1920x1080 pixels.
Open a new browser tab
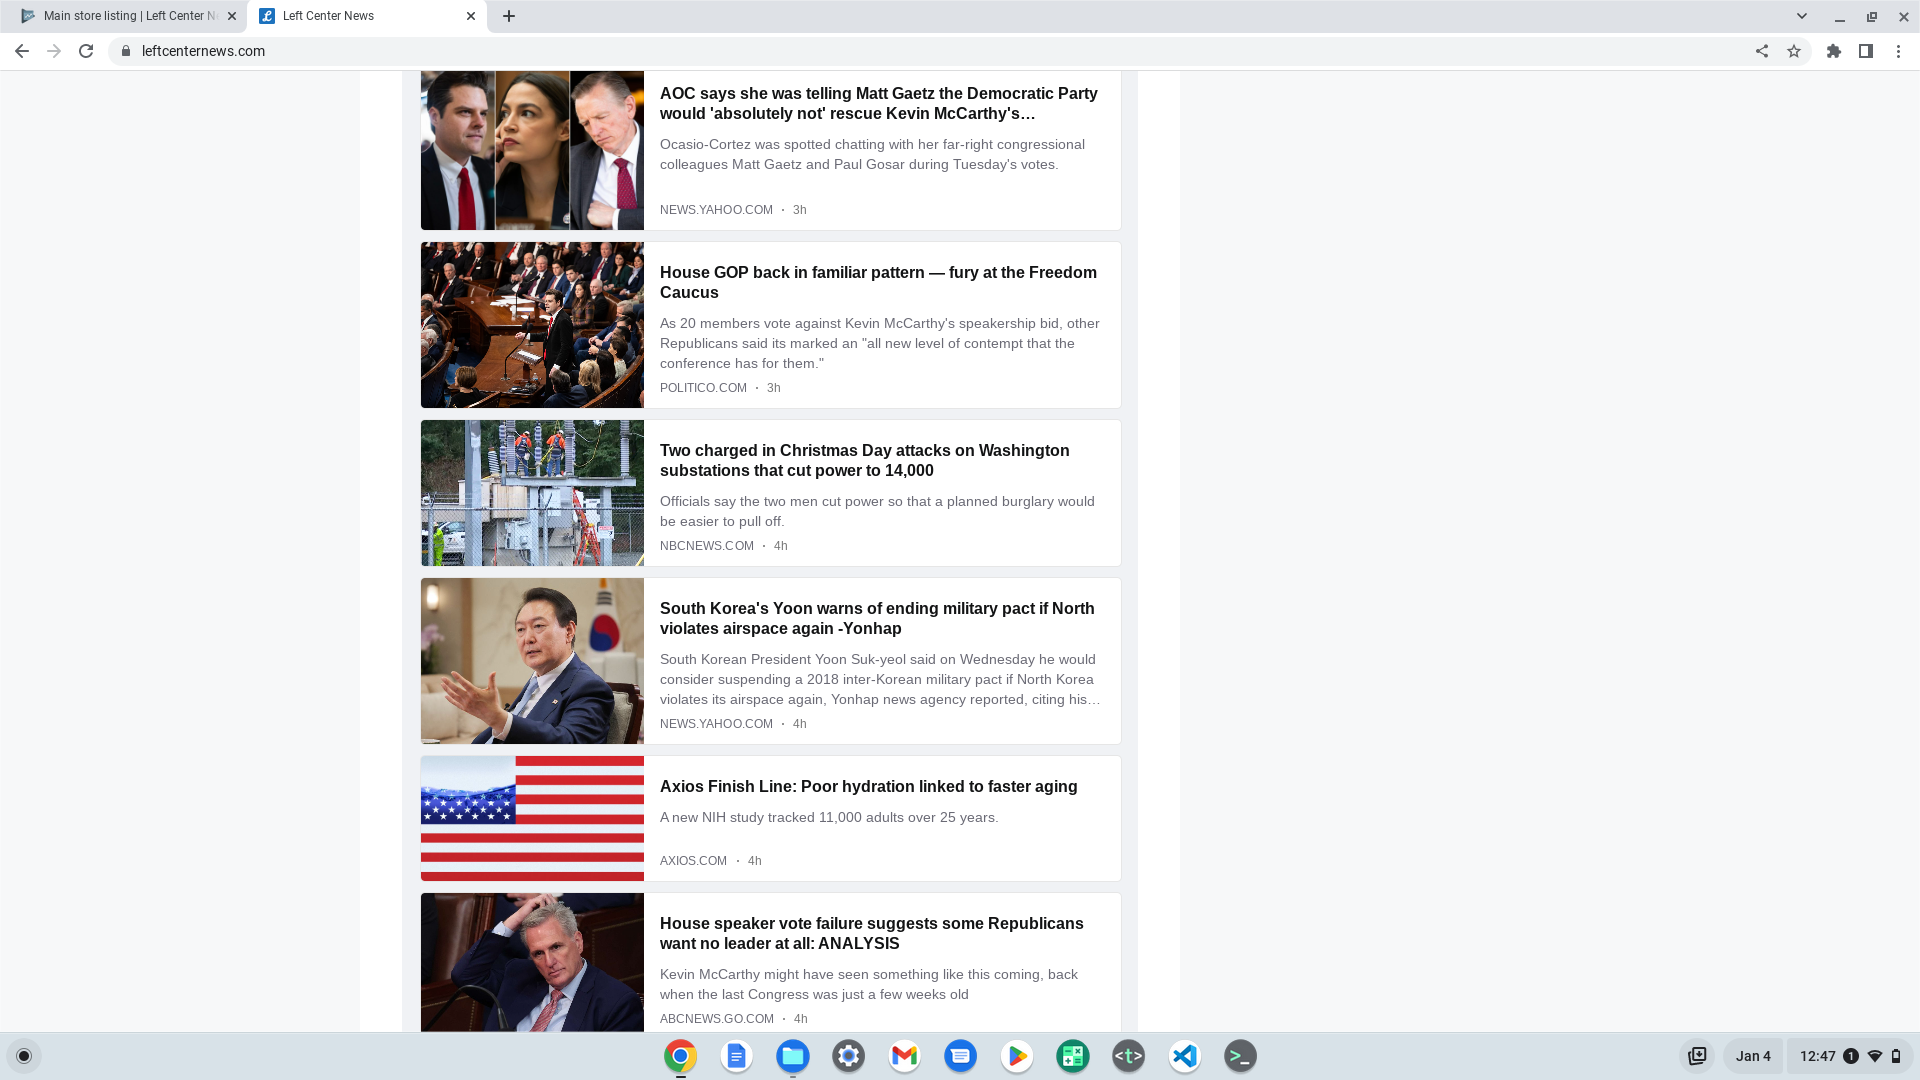tap(509, 16)
